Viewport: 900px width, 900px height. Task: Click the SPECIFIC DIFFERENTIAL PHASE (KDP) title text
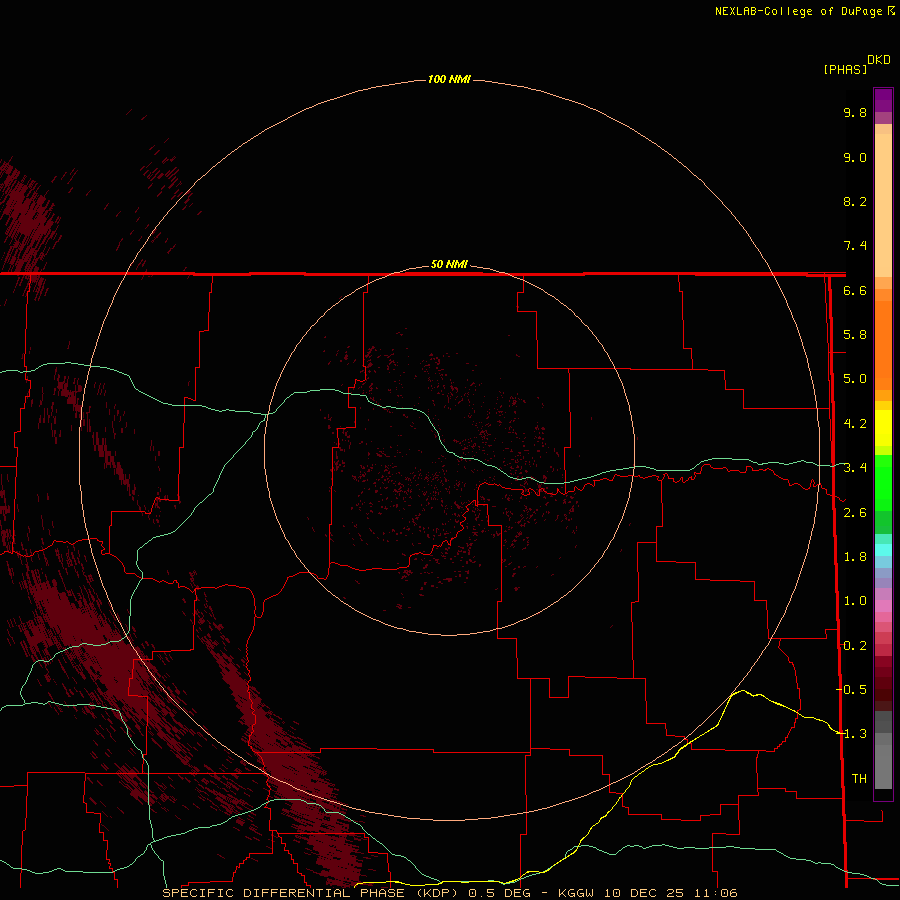pos(310,893)
